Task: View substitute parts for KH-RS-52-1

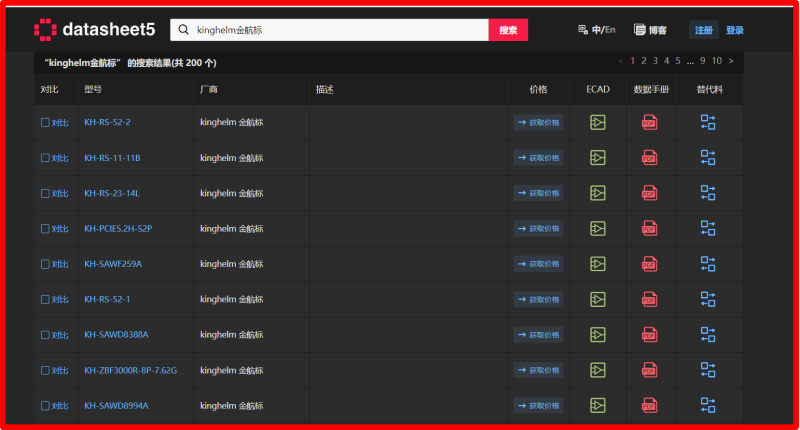Action: (708, 299)
